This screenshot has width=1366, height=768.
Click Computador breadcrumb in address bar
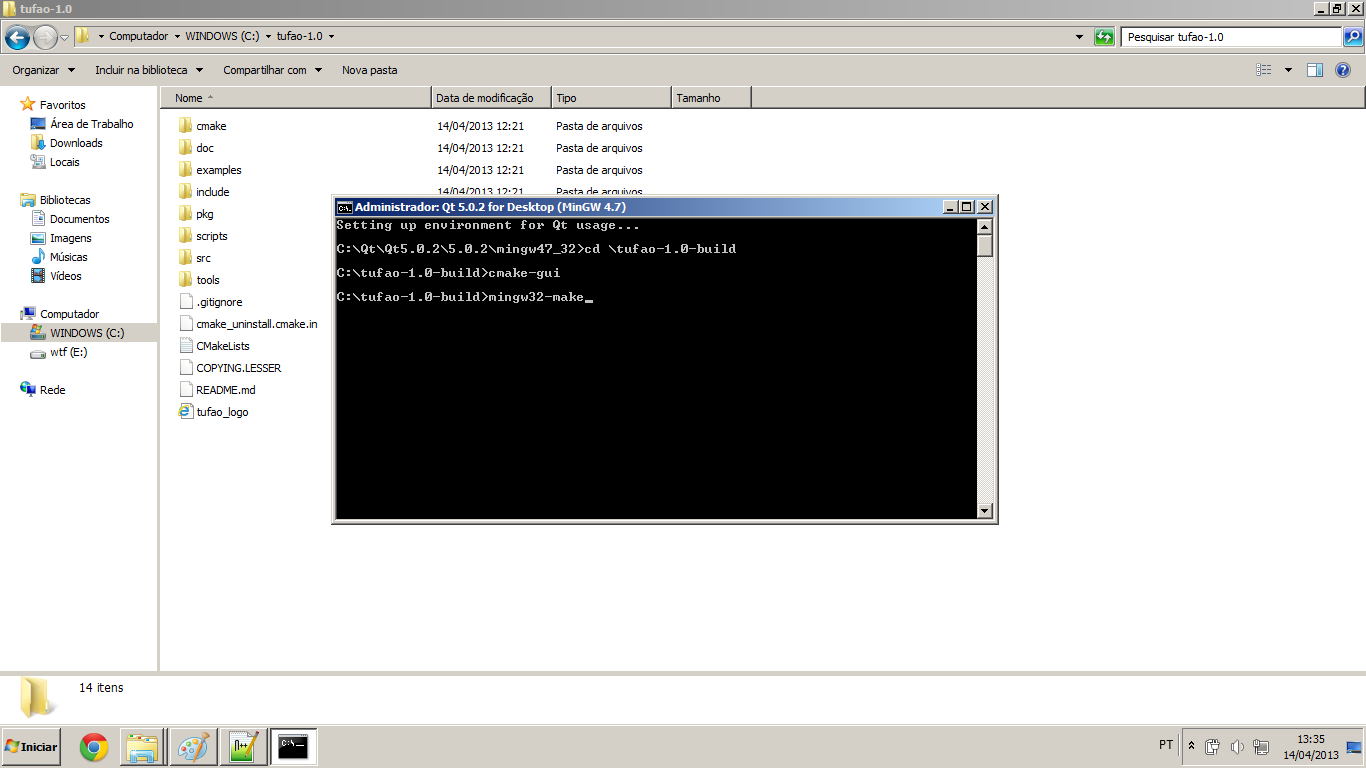click(x=138, y=36)
